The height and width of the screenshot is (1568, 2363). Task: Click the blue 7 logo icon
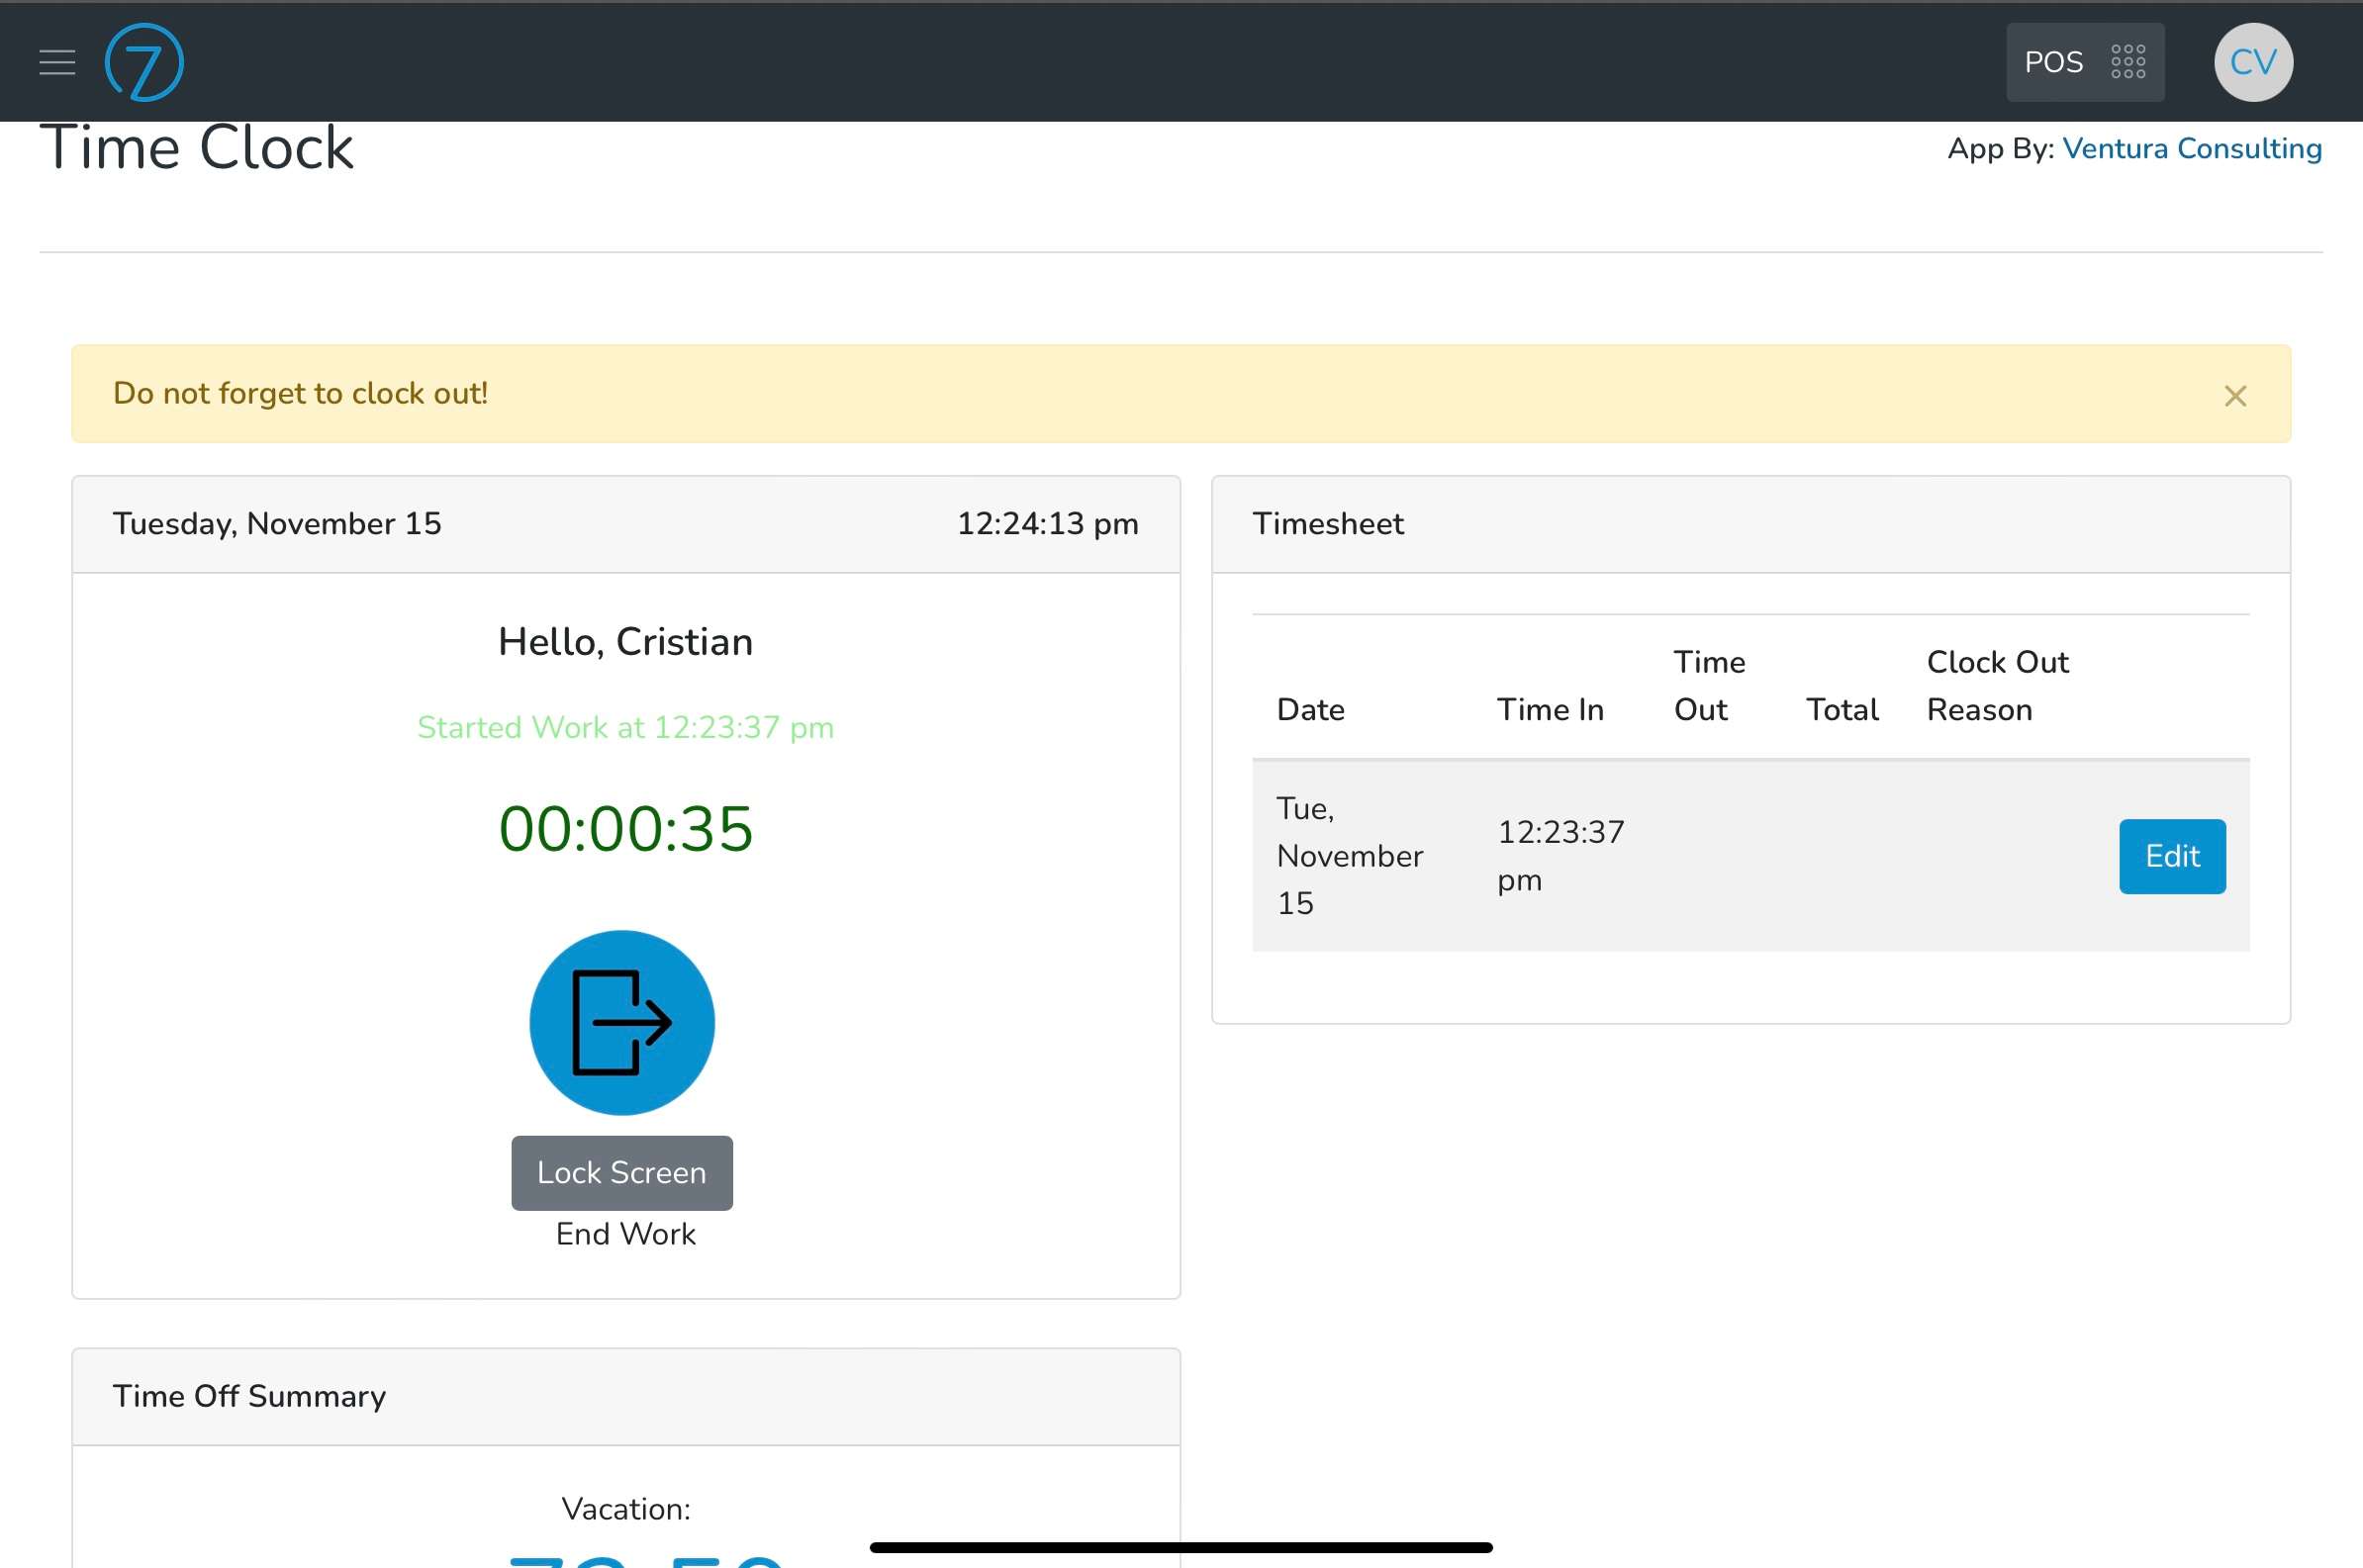point(144,62)
